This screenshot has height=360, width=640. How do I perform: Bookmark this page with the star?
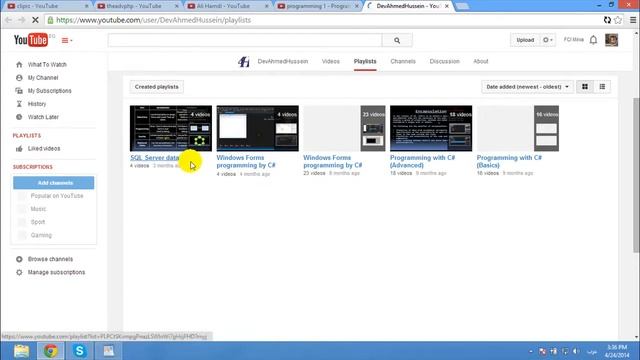618,20
